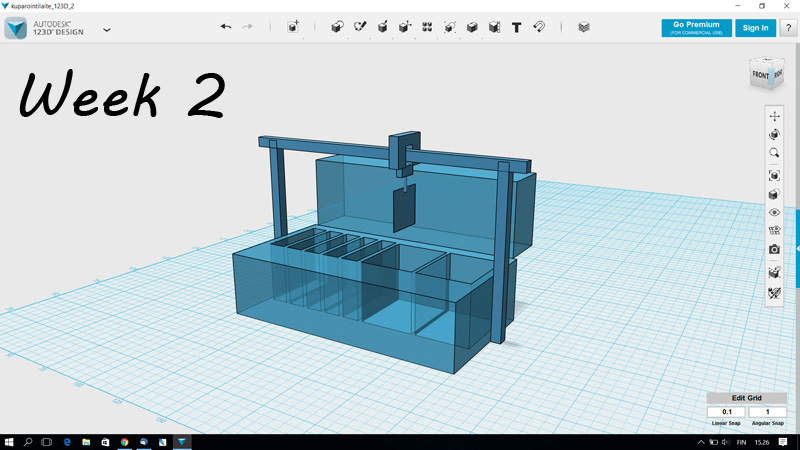This screenshot has height=450, width=800.
Task: Open the Primitives shapes menu
Action: pyautogui.click(x=337, y=27)
